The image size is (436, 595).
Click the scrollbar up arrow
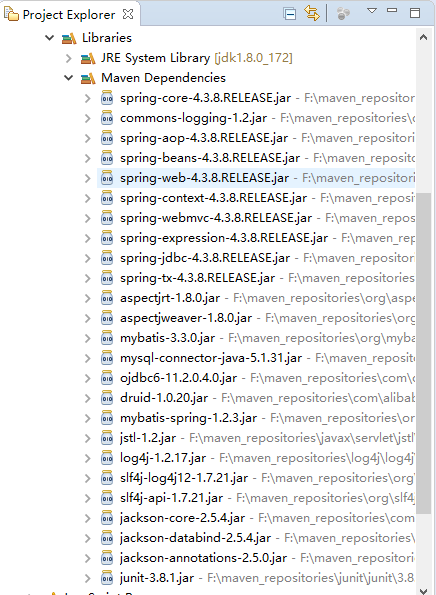click(x=423, y=37)
